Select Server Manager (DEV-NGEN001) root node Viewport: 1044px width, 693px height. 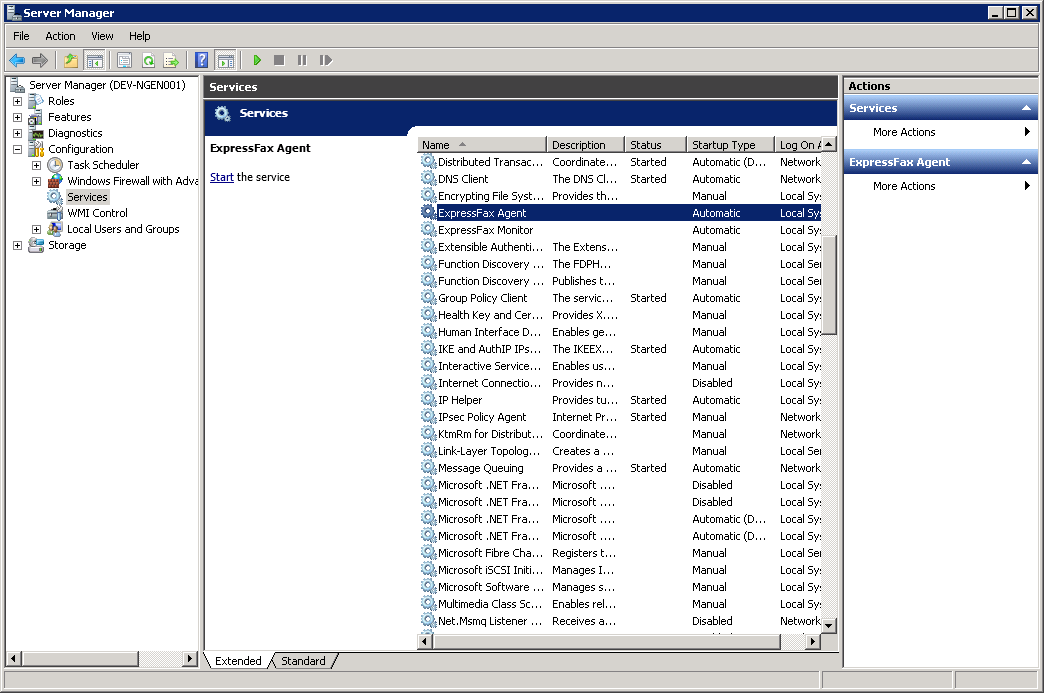click(x=107, y=85)
